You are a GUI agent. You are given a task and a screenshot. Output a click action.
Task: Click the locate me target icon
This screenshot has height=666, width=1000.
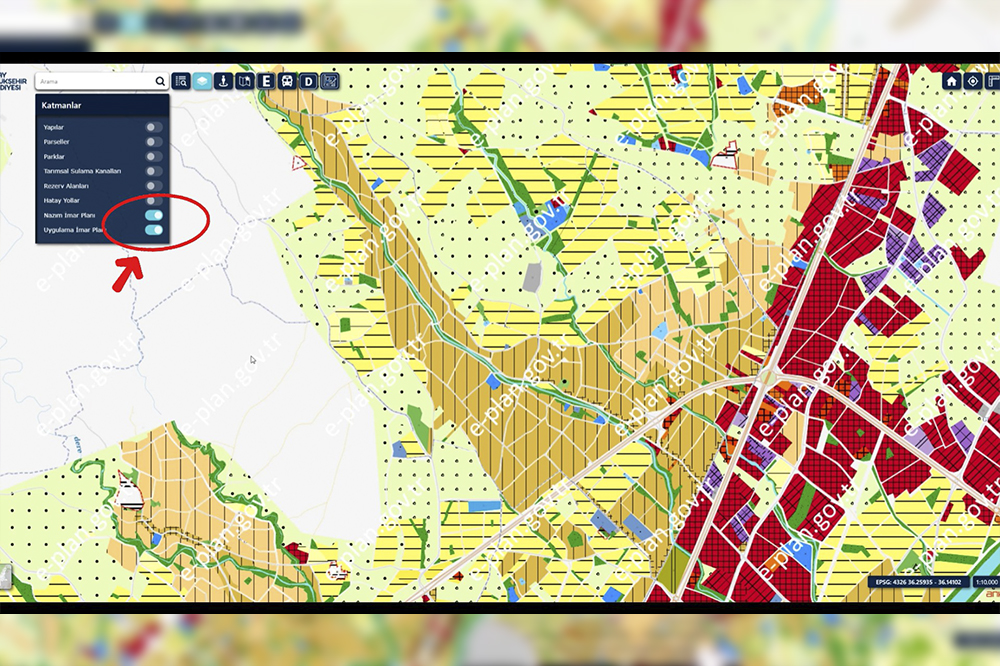pyautogui.click(x=973, y=81)
